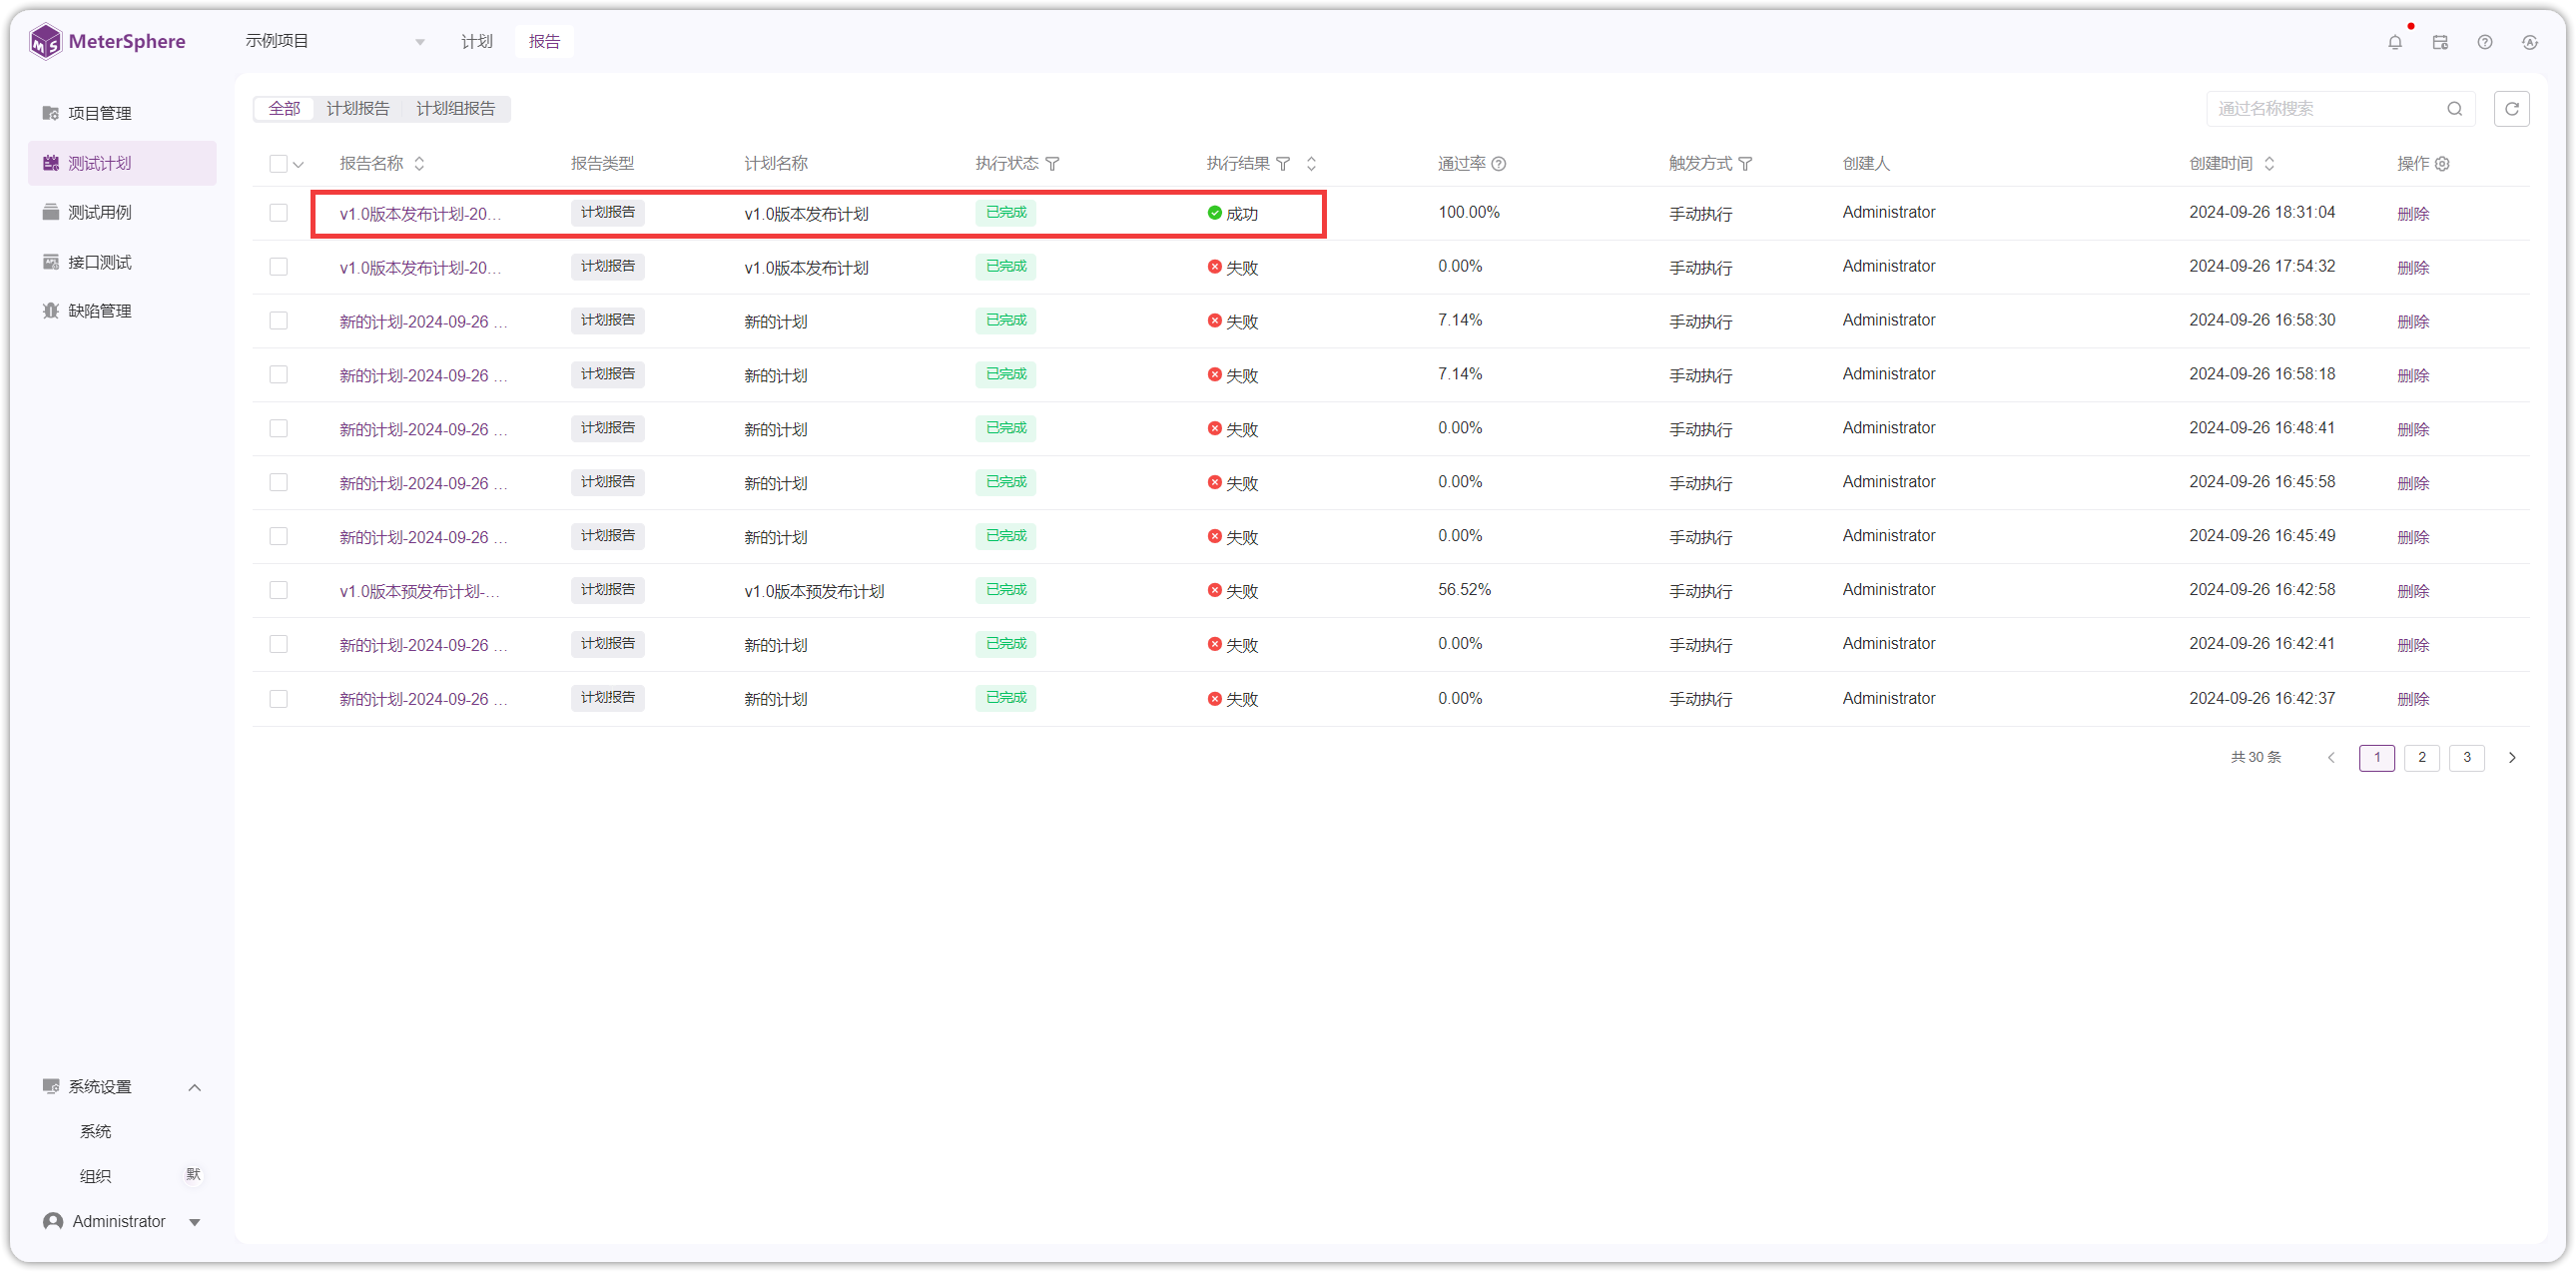
Task: Click the 成功 result in the first row
Action: pos(1232,214)
